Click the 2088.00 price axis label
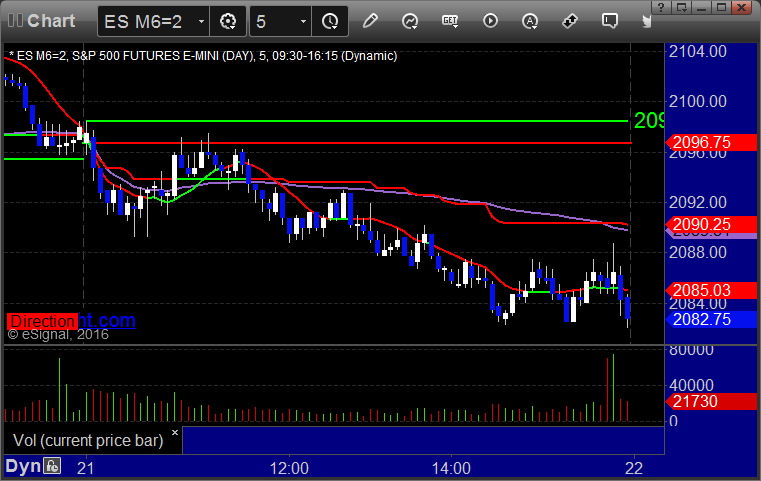 point(697,252)
